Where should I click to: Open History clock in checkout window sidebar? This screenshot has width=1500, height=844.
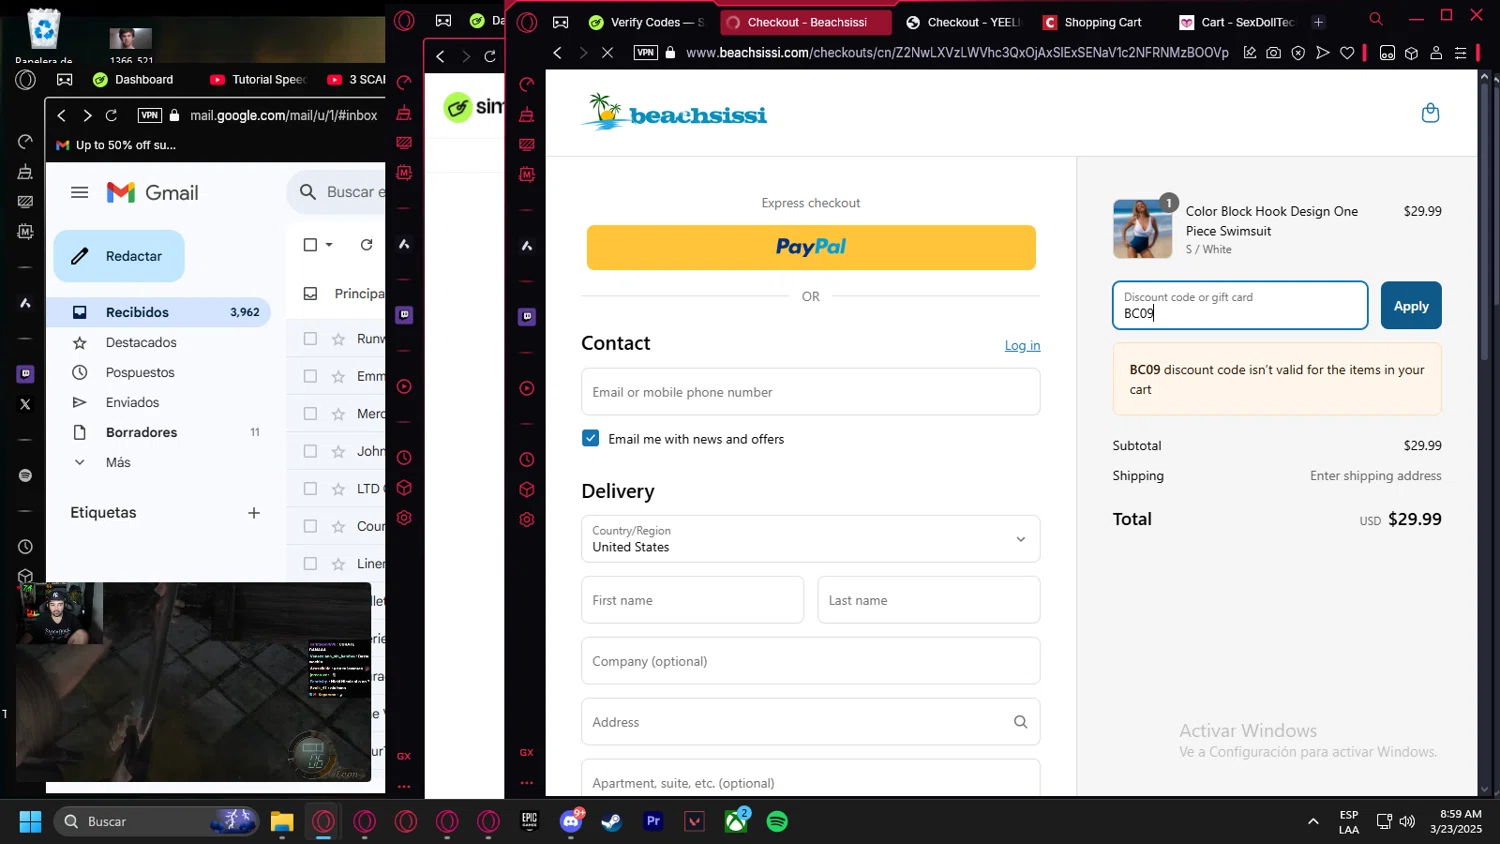527,460
